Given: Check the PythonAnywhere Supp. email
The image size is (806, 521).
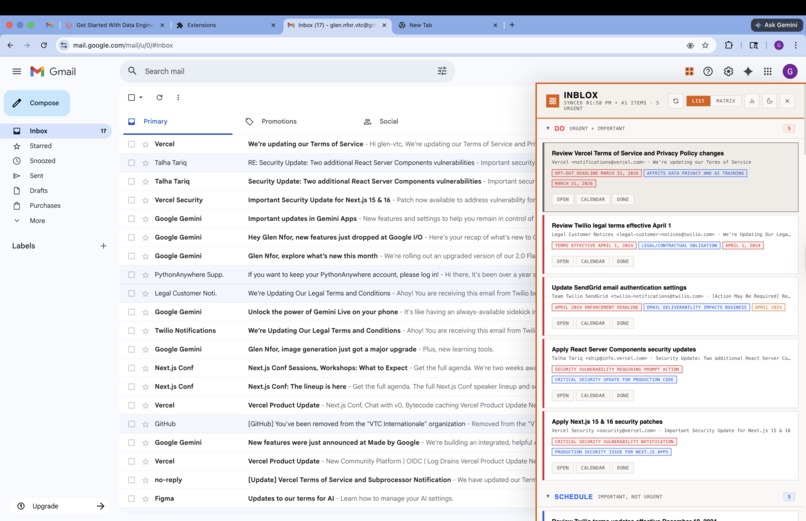Looking at the screenshot, I should [131, 275].
